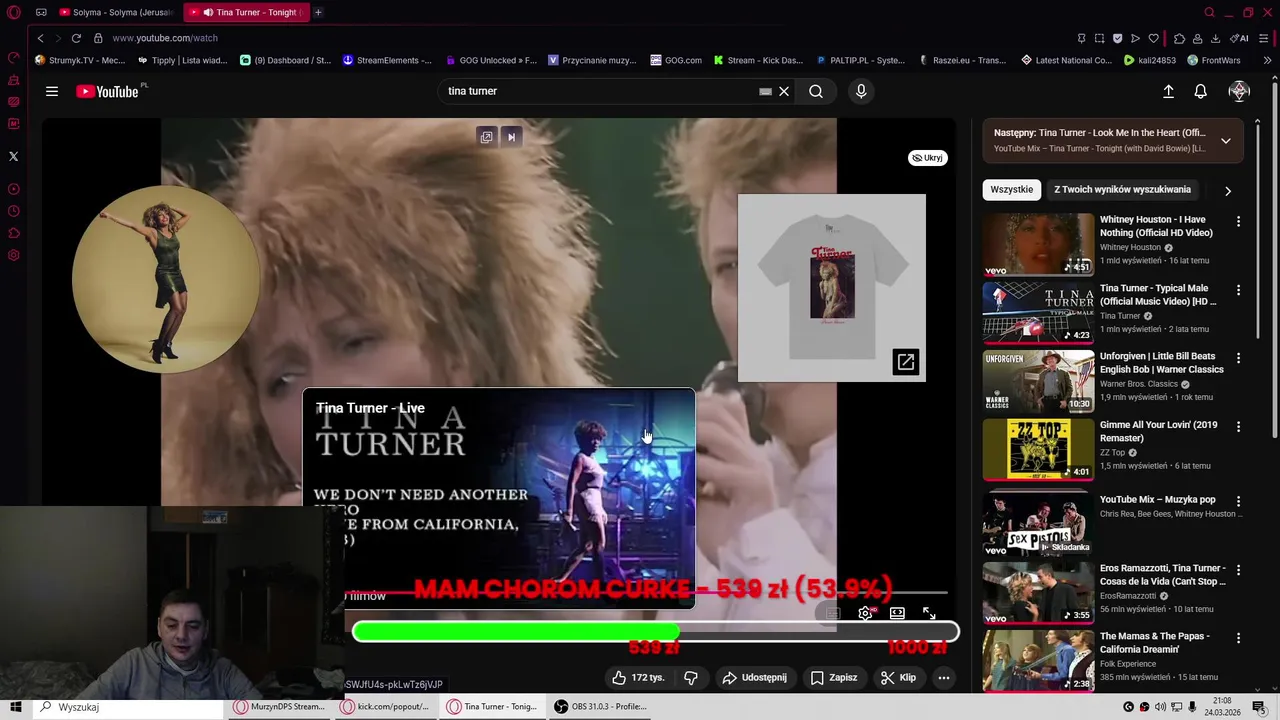Click the Opera GX menu logo
The image size is (1280, 720).
(x=13, y=12)
